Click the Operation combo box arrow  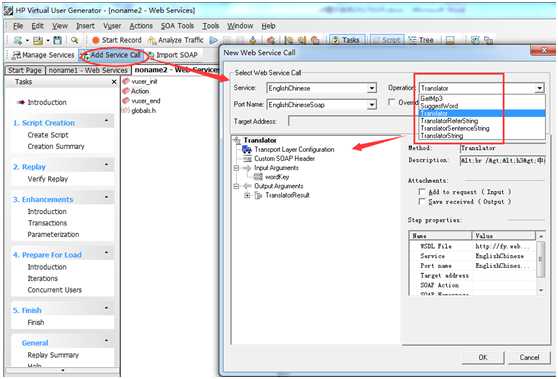pos(540,88)
